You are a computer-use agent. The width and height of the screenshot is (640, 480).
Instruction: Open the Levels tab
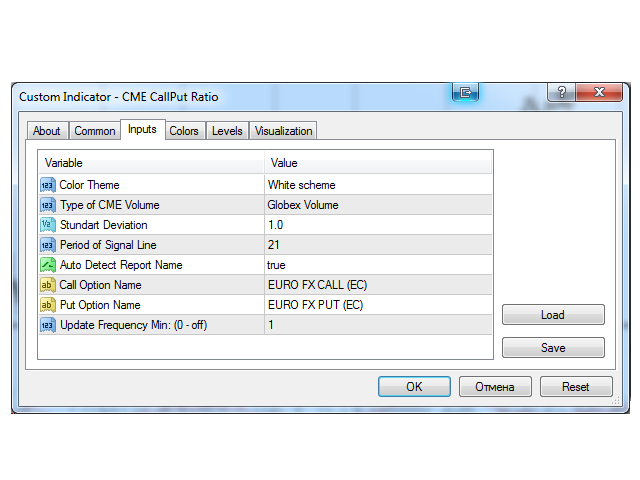point(227,131)
